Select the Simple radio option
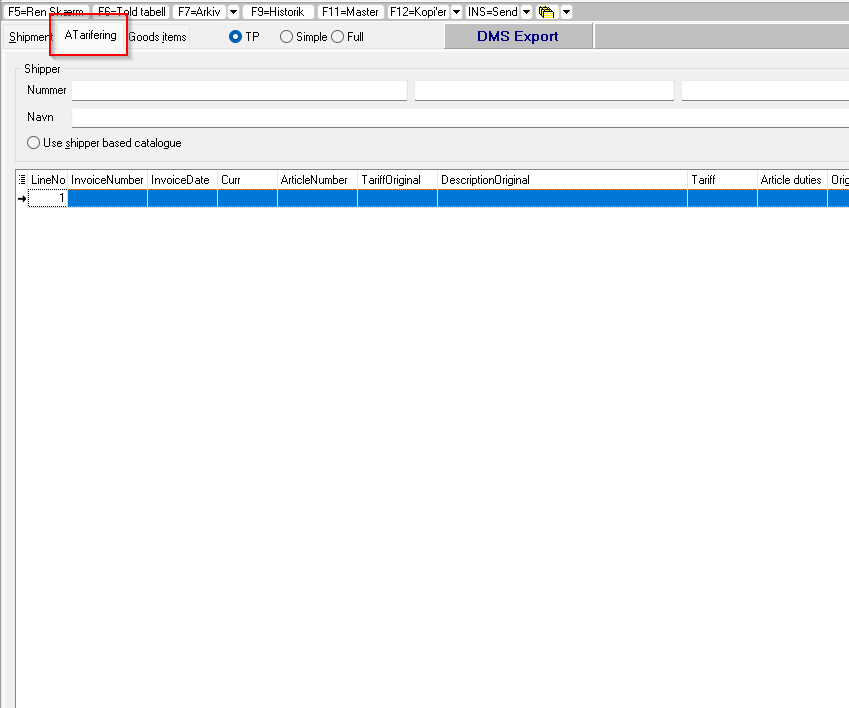 click(x=287, y=37)
